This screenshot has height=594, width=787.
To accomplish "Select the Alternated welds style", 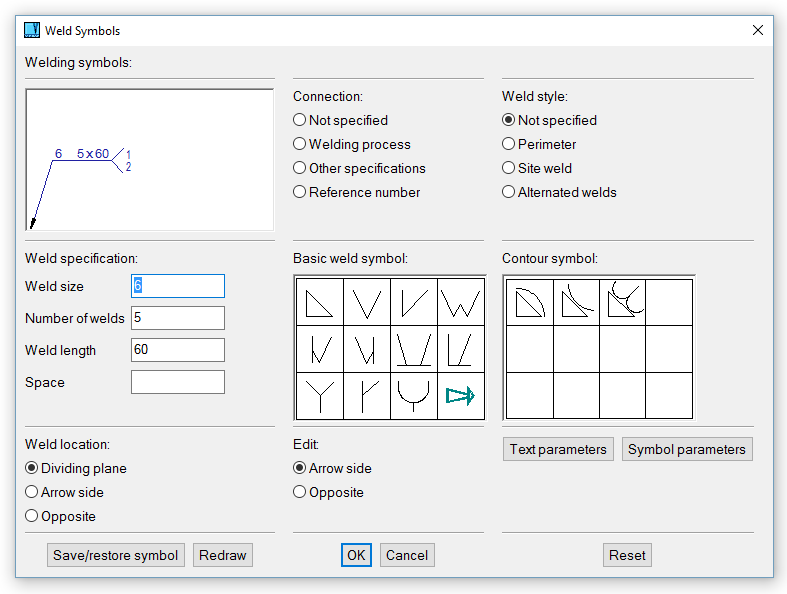I will [x=509, y=192].
